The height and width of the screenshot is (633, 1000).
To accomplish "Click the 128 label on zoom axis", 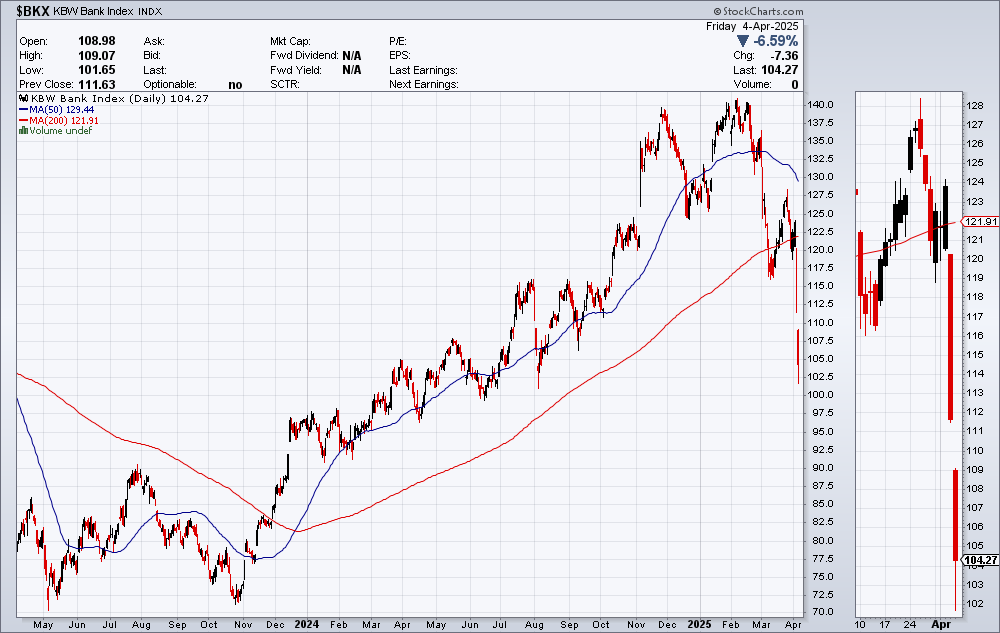I will [x=974, y=106].
